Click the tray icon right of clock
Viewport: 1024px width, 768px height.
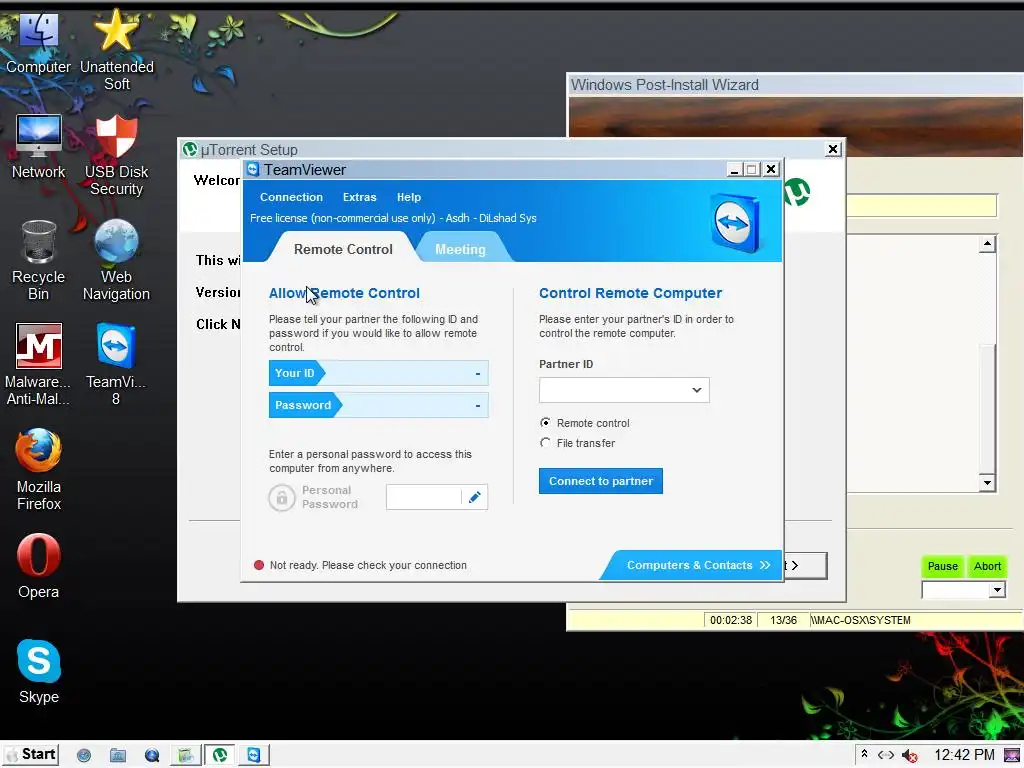(1012, 755)
